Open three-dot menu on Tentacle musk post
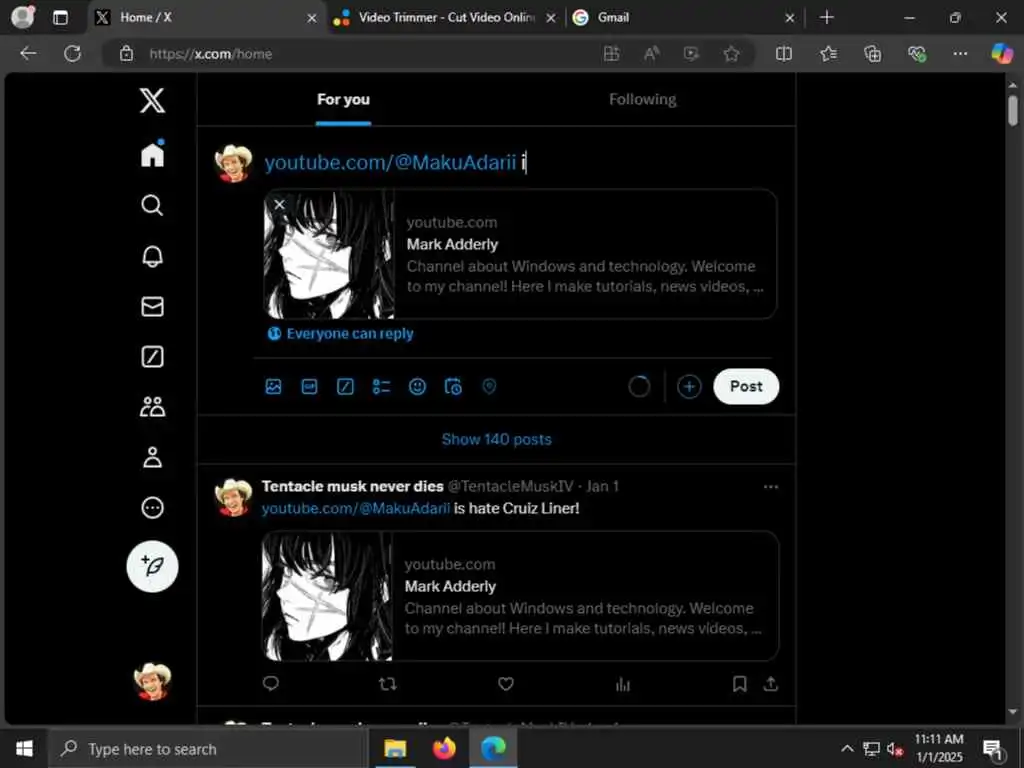The width and height of the screenshot is (1024, 768). (x=771, y=487)
